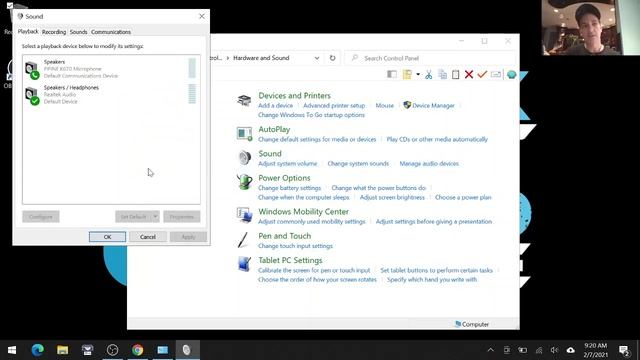Open the Device Manager link
Viewport: 640px width, 360px height.
pyautogui.click(x=433, y=105)
